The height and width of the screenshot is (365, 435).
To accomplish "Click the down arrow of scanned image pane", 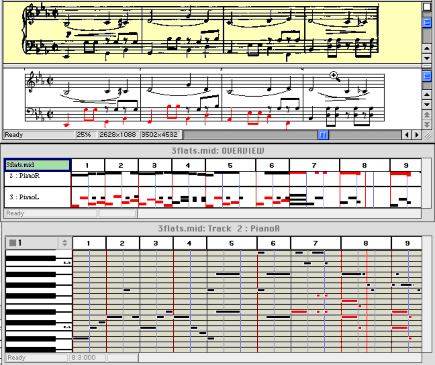I will click(x=427, y=58).
